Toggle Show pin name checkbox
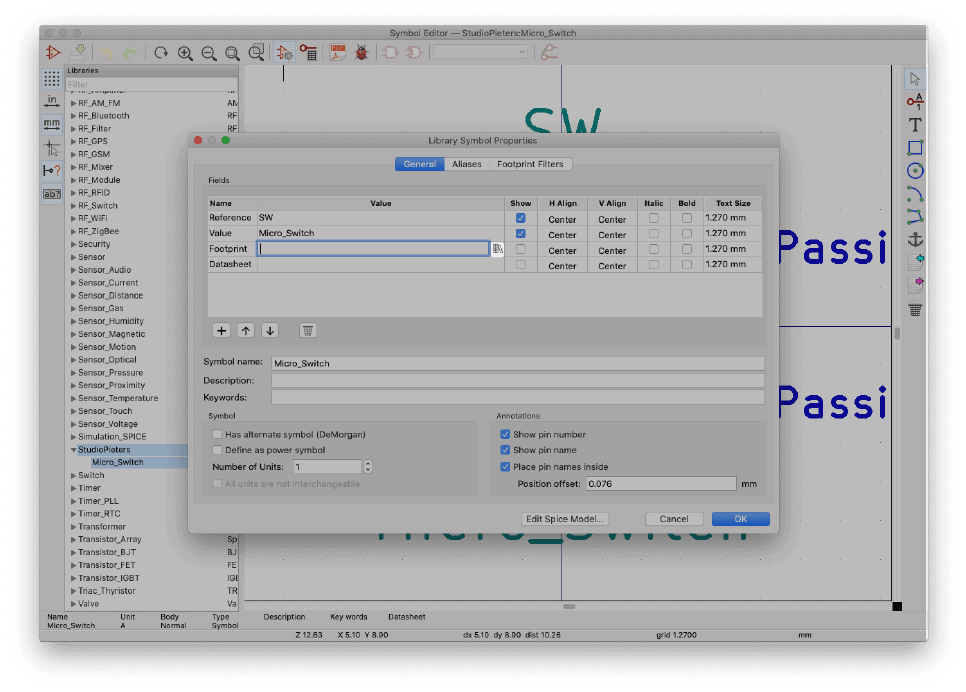The image size is (966, 692). (505, 450)
